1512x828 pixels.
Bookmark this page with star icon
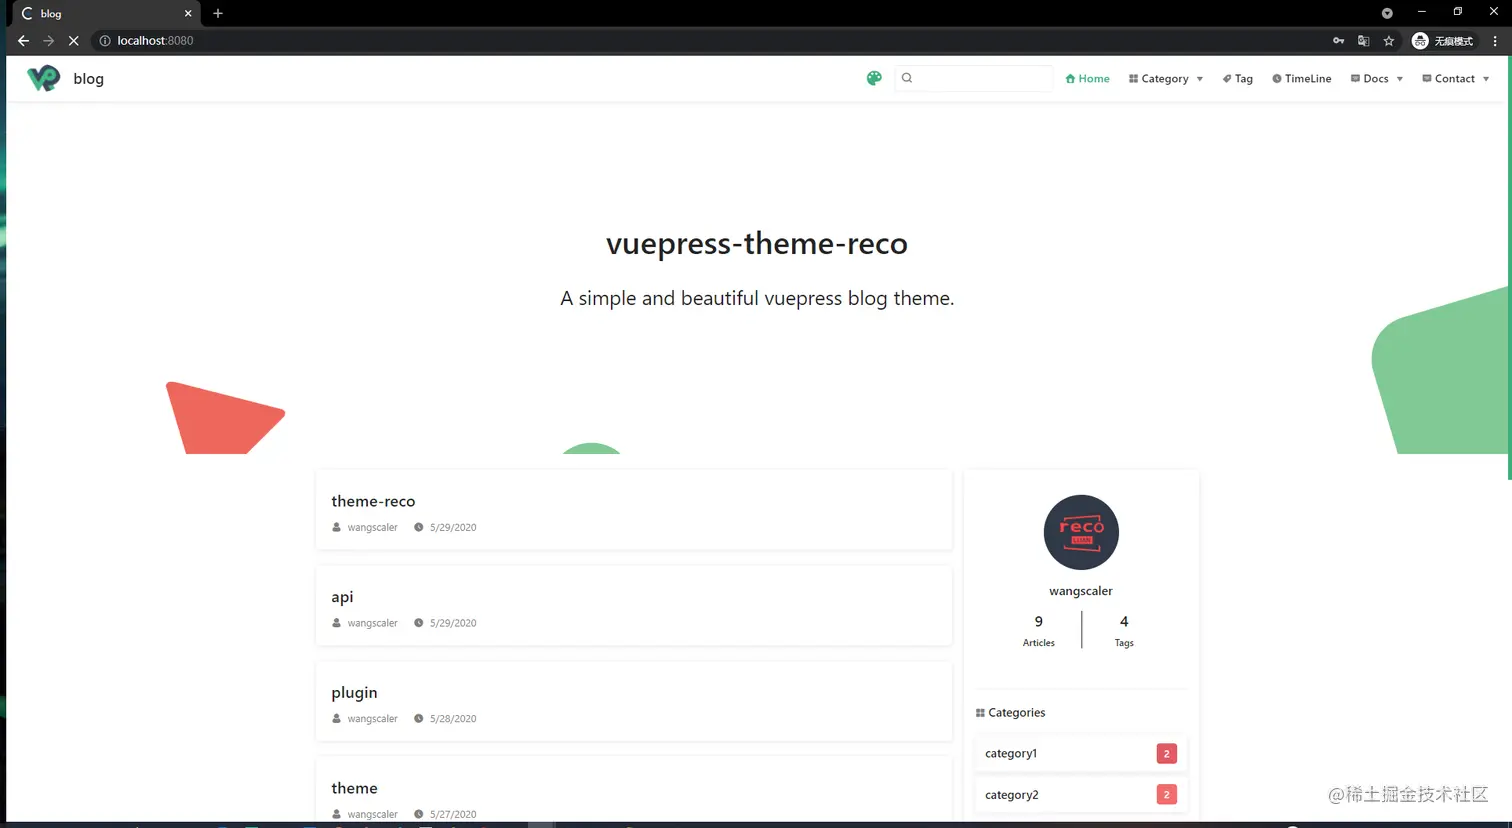[x=1389, y=41]
